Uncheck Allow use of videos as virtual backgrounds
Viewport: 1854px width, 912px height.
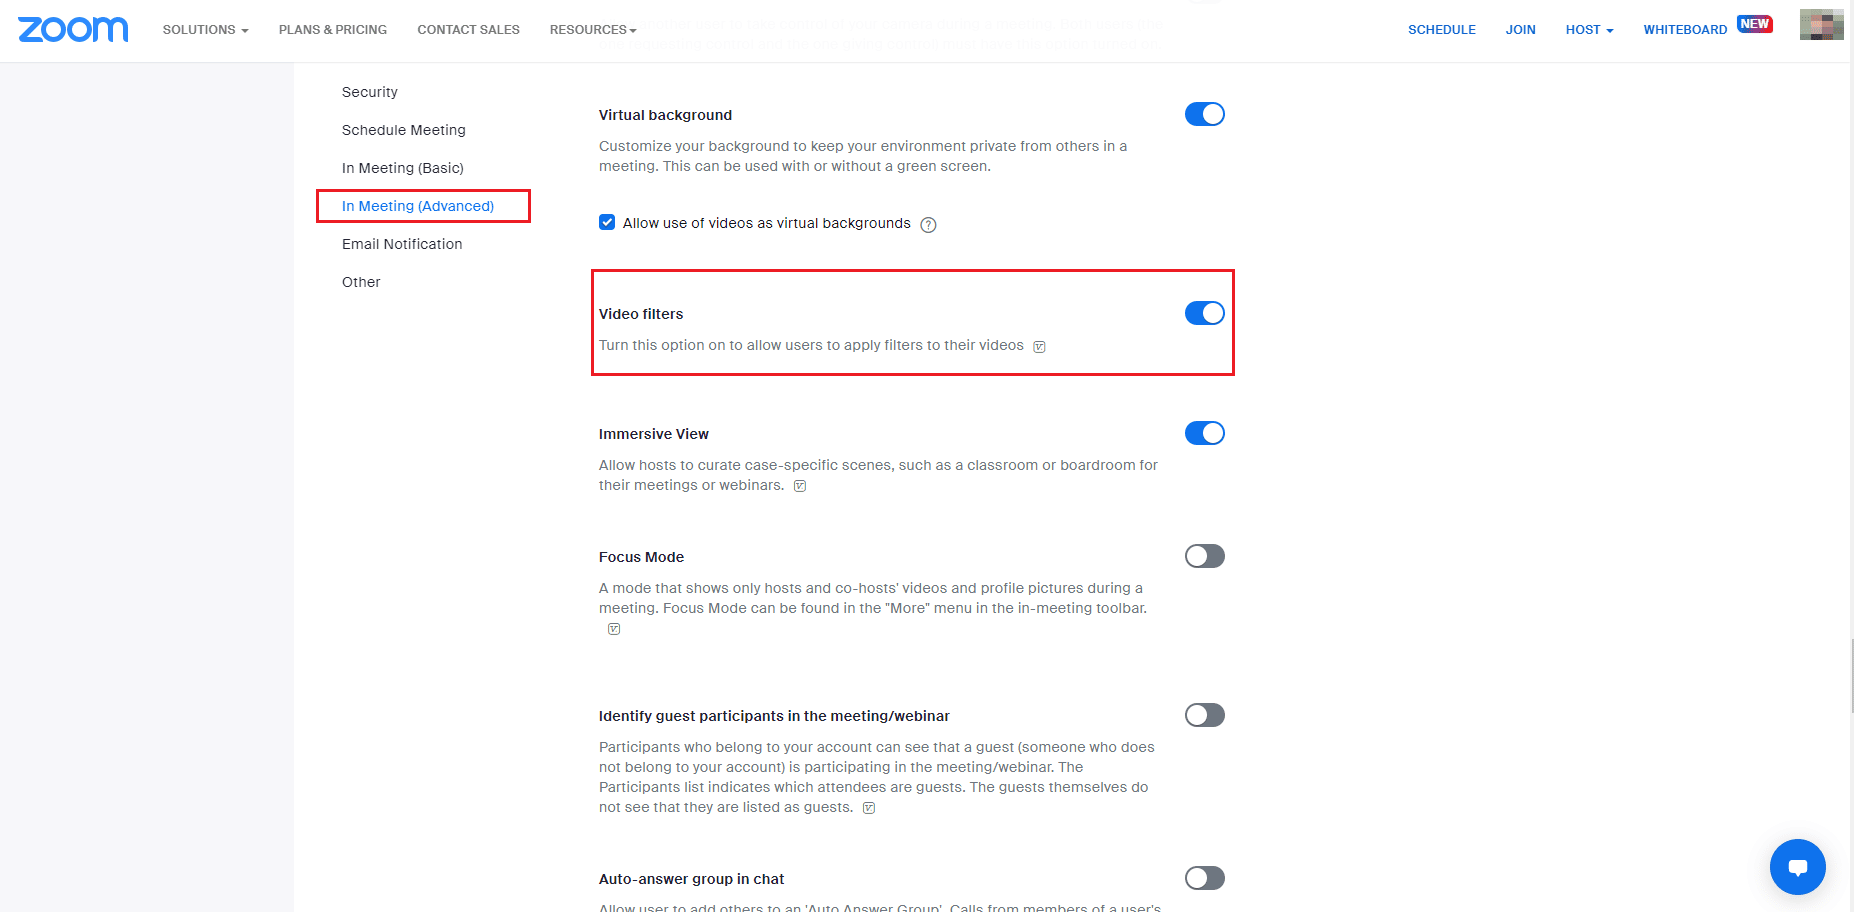click(607, 222)
